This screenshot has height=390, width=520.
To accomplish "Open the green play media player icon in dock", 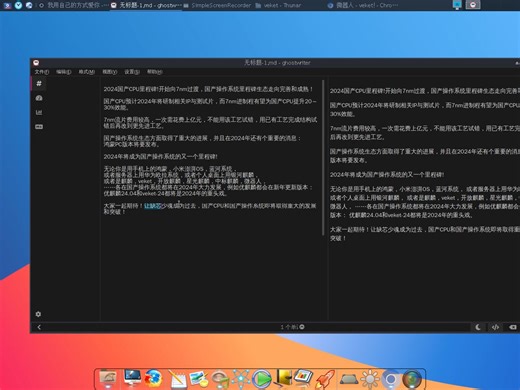I will [262, 379].
